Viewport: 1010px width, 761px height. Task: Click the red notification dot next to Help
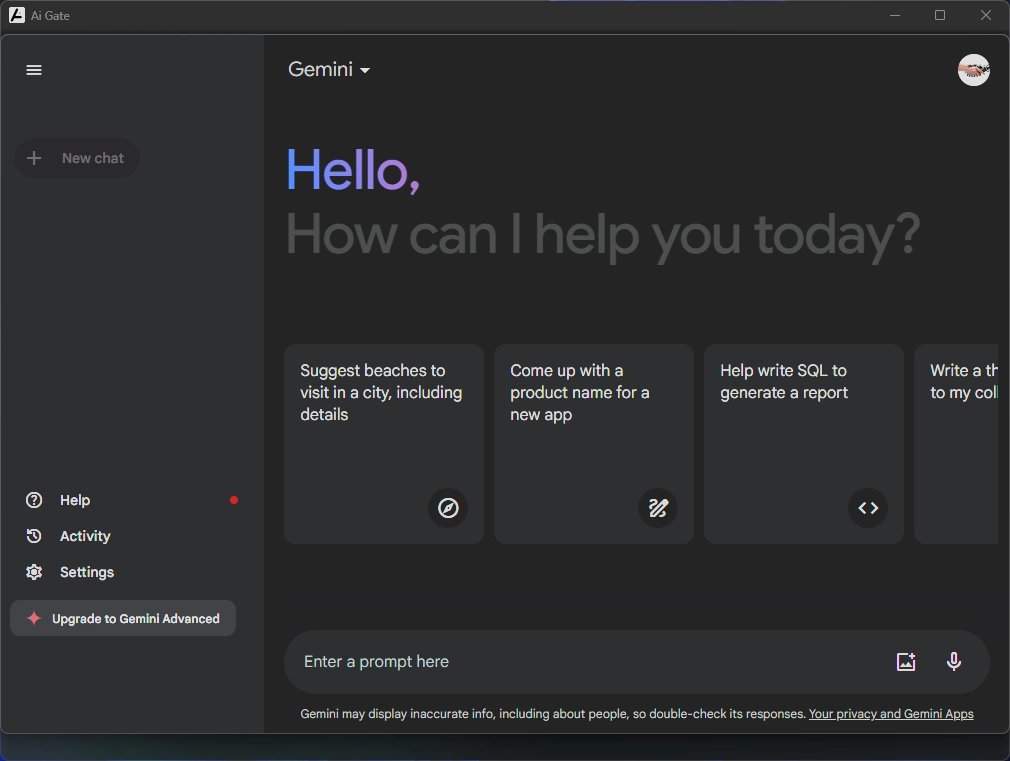234,500
